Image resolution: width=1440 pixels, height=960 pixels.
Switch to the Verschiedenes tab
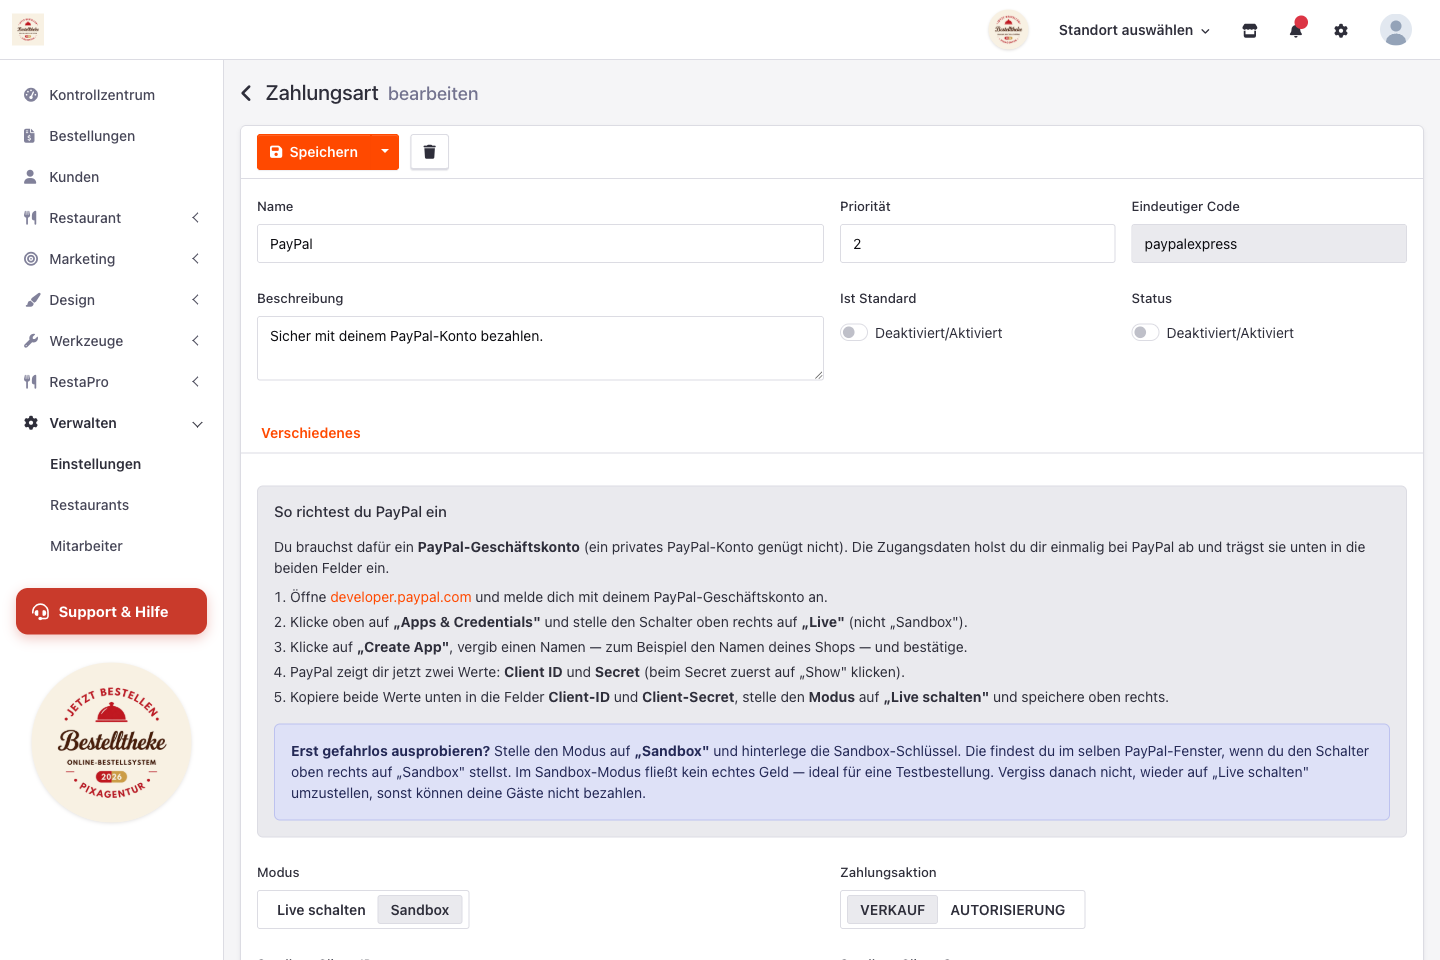pos(311,433)
